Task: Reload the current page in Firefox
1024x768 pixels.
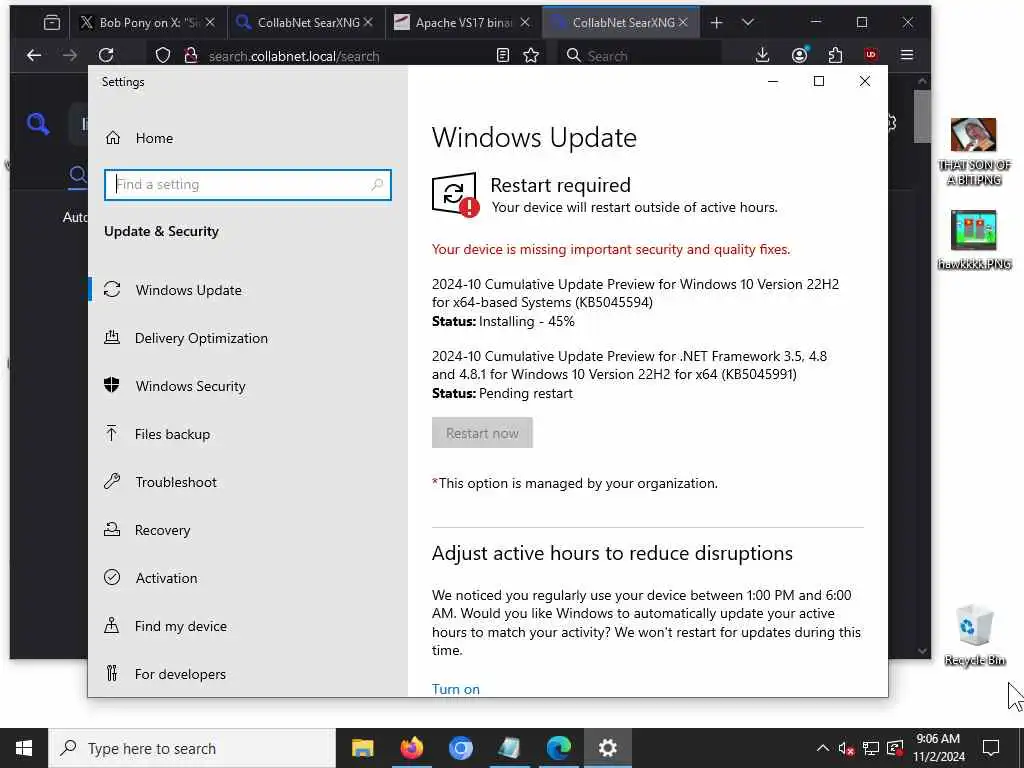Action: [106, 56]
